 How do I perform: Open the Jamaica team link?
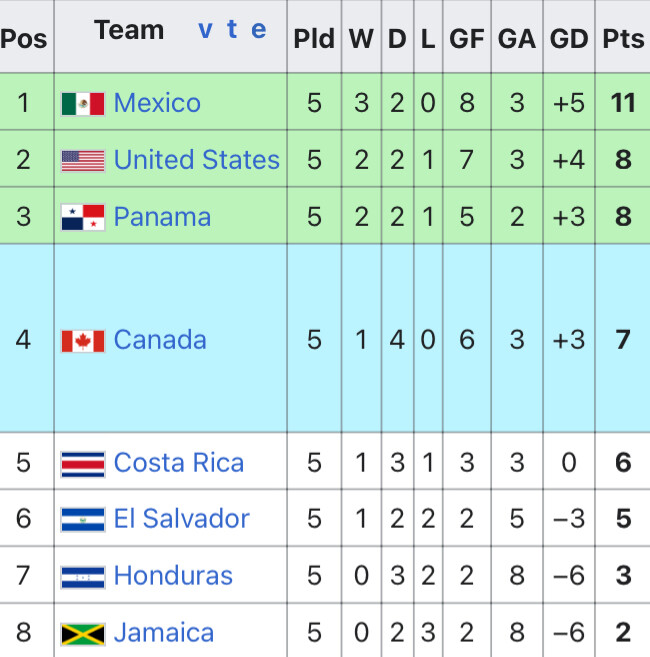tap(164, 633)
